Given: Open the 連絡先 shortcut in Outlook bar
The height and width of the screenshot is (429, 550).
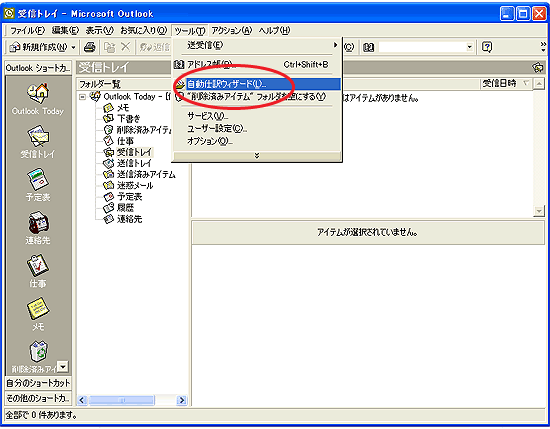Looking at the screenshot, I should click(38, 222).
